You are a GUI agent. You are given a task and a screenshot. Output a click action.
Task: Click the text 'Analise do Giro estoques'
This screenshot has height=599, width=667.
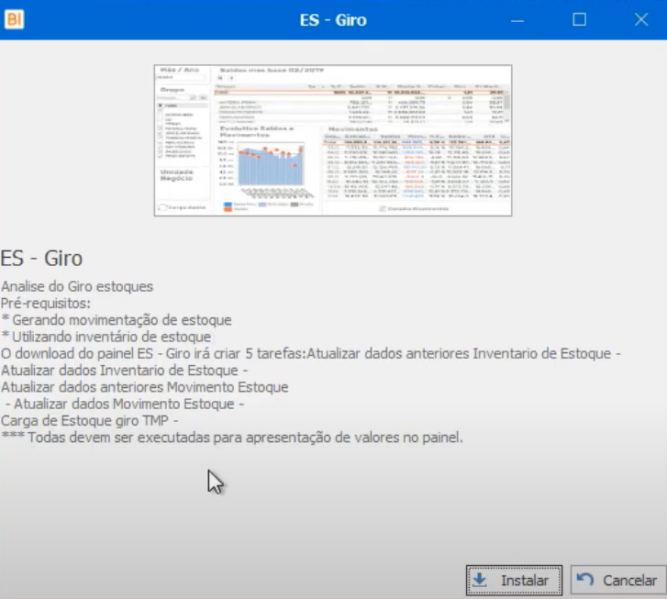(x=77, y=286)
